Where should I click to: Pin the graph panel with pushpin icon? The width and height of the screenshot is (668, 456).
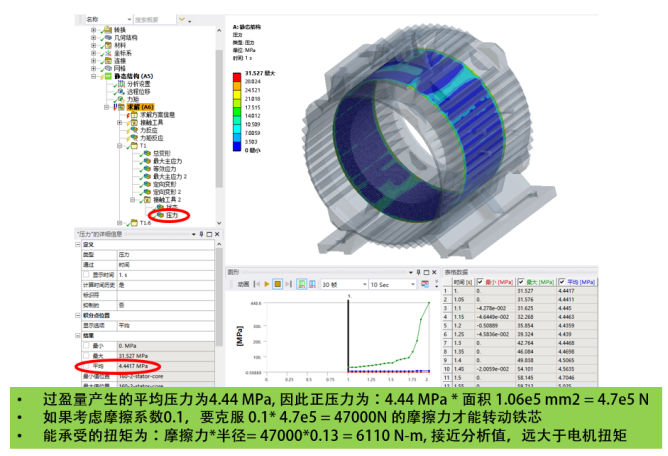(x=419, y=272)
